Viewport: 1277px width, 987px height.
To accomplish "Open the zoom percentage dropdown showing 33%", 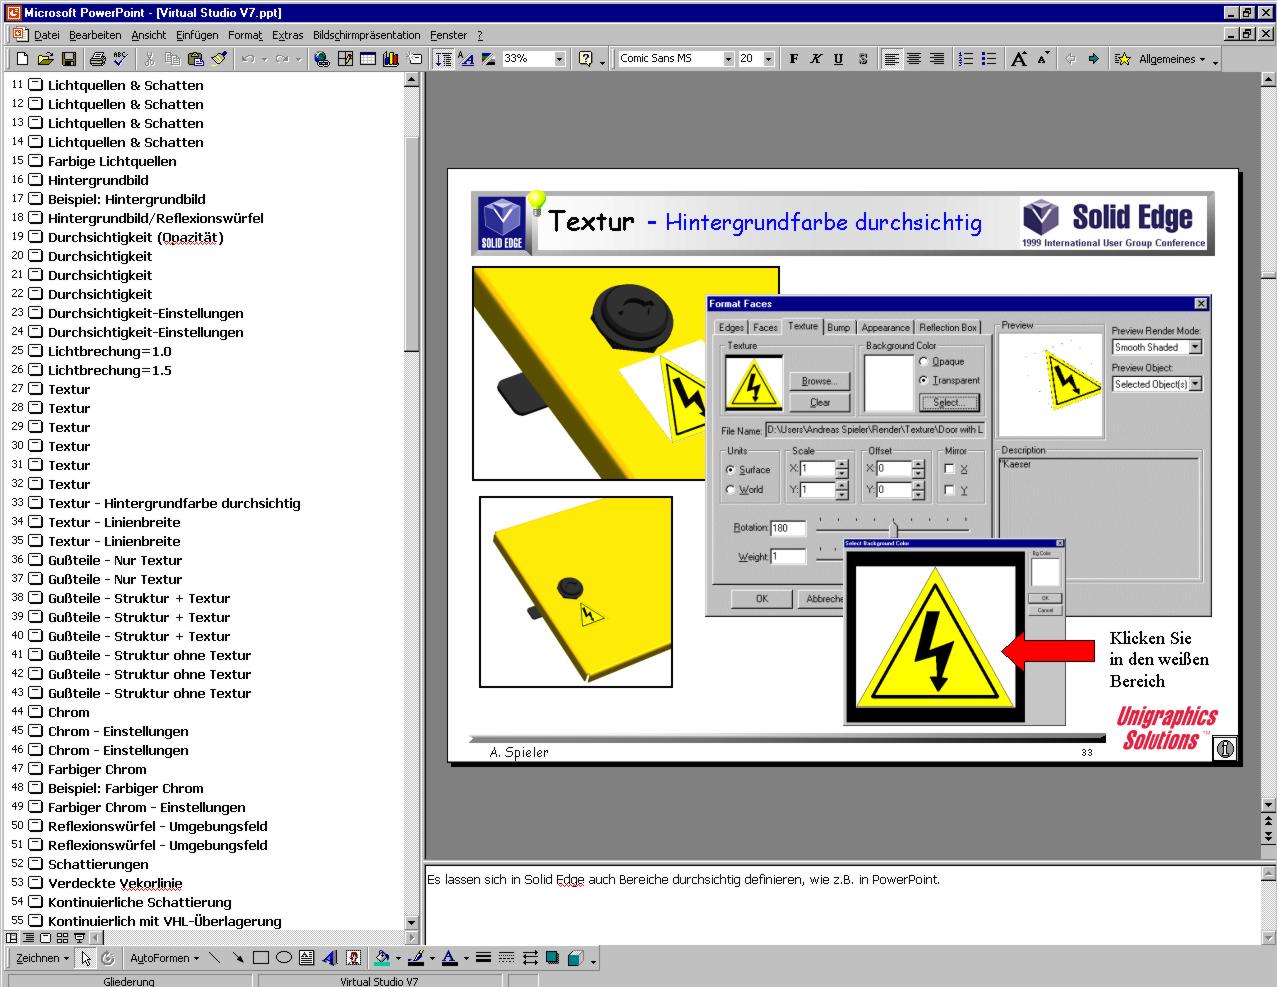I will [560, 59].
